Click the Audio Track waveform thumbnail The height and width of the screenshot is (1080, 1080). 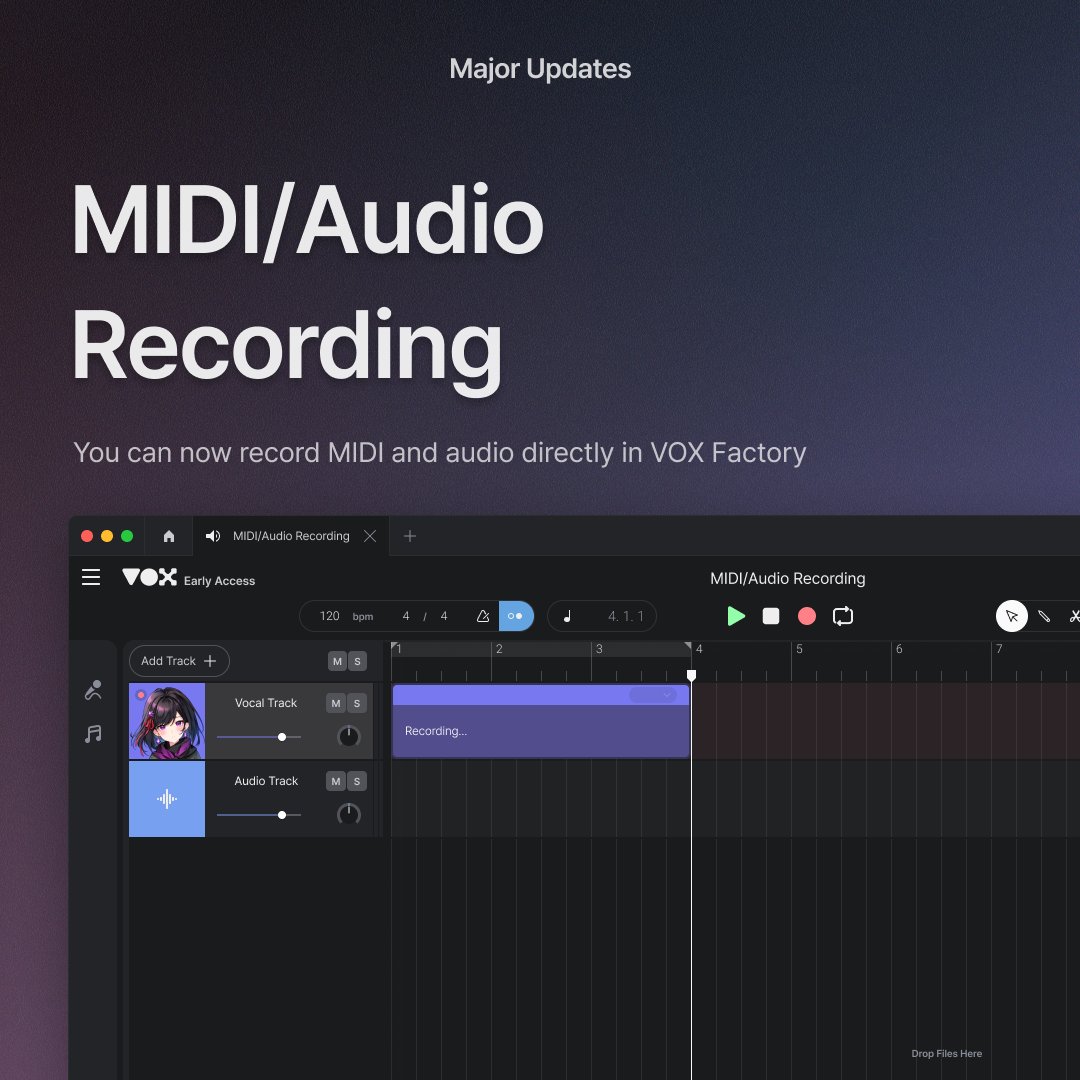tap(167, 799)
